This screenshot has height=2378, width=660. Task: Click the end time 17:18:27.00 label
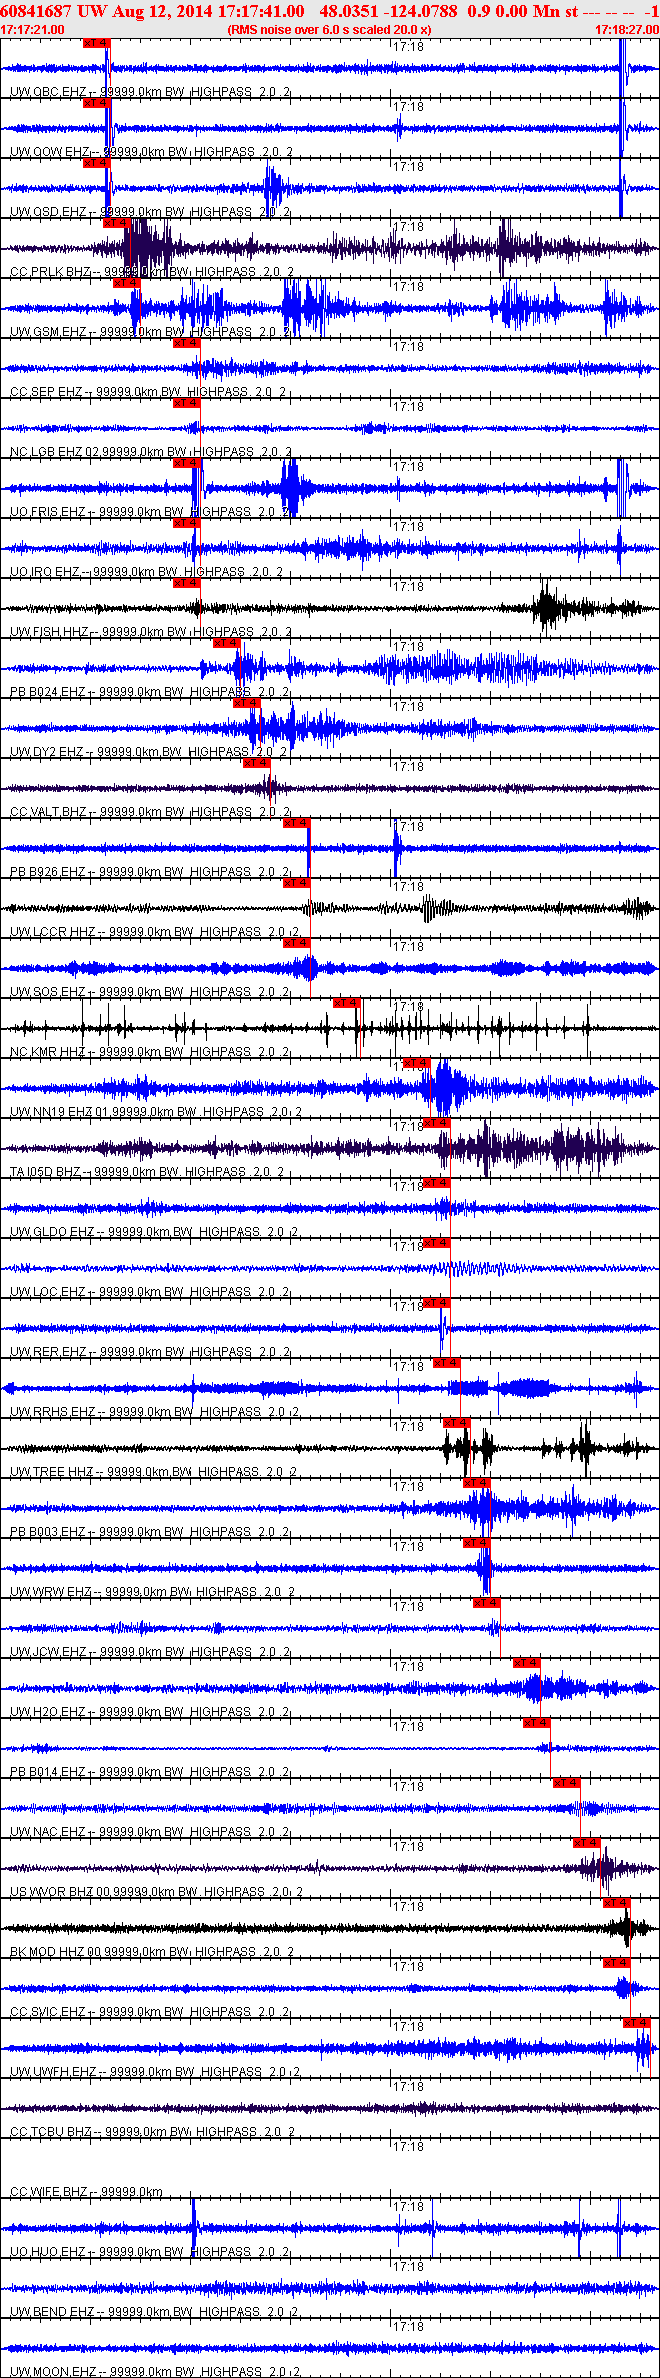pyautogui.click(x=626, y=30)
